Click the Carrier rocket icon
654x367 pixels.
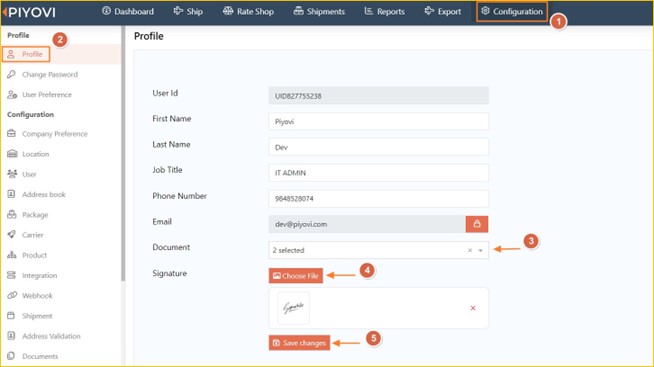coord(12,234)
